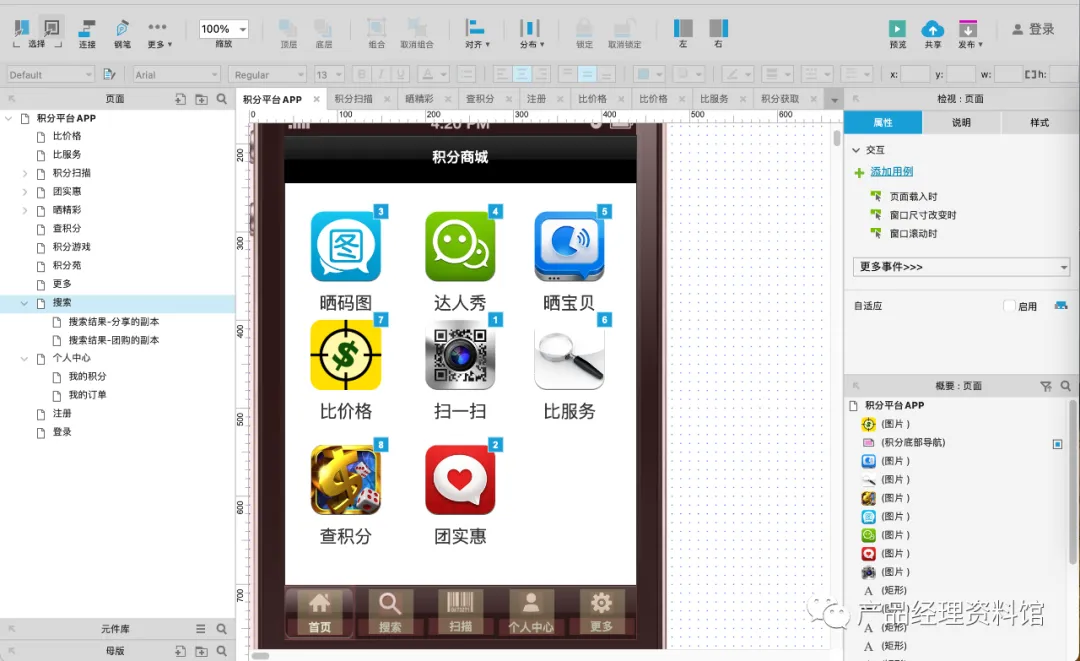Click the 锁定 lock icon
This screenshot has height=661, width=1080.
[584, 28]
